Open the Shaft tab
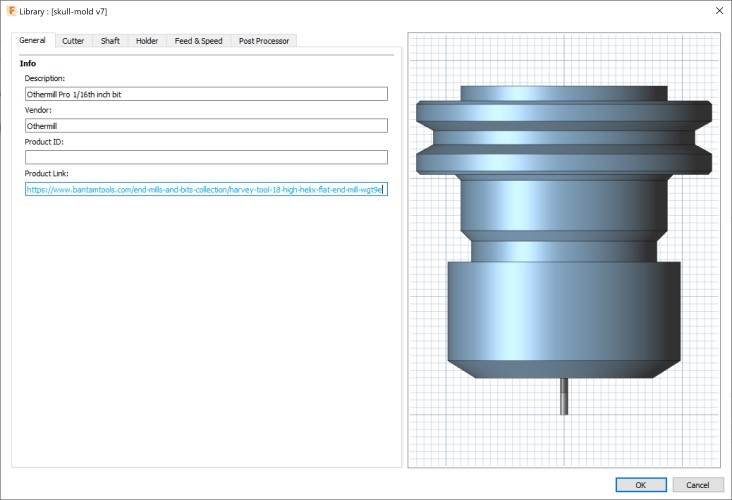This screenshot has width=732, height=500. (110, 41)
